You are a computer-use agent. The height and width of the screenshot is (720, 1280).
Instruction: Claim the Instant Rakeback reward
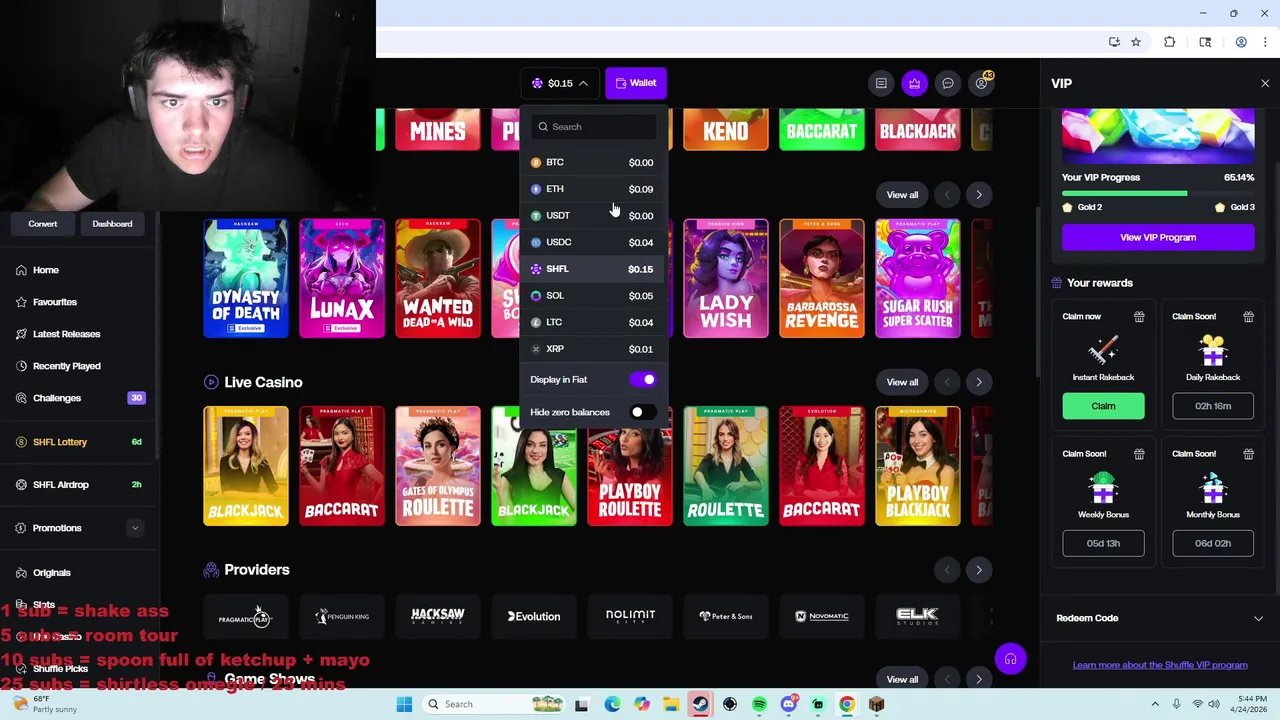click(1103, 406)
